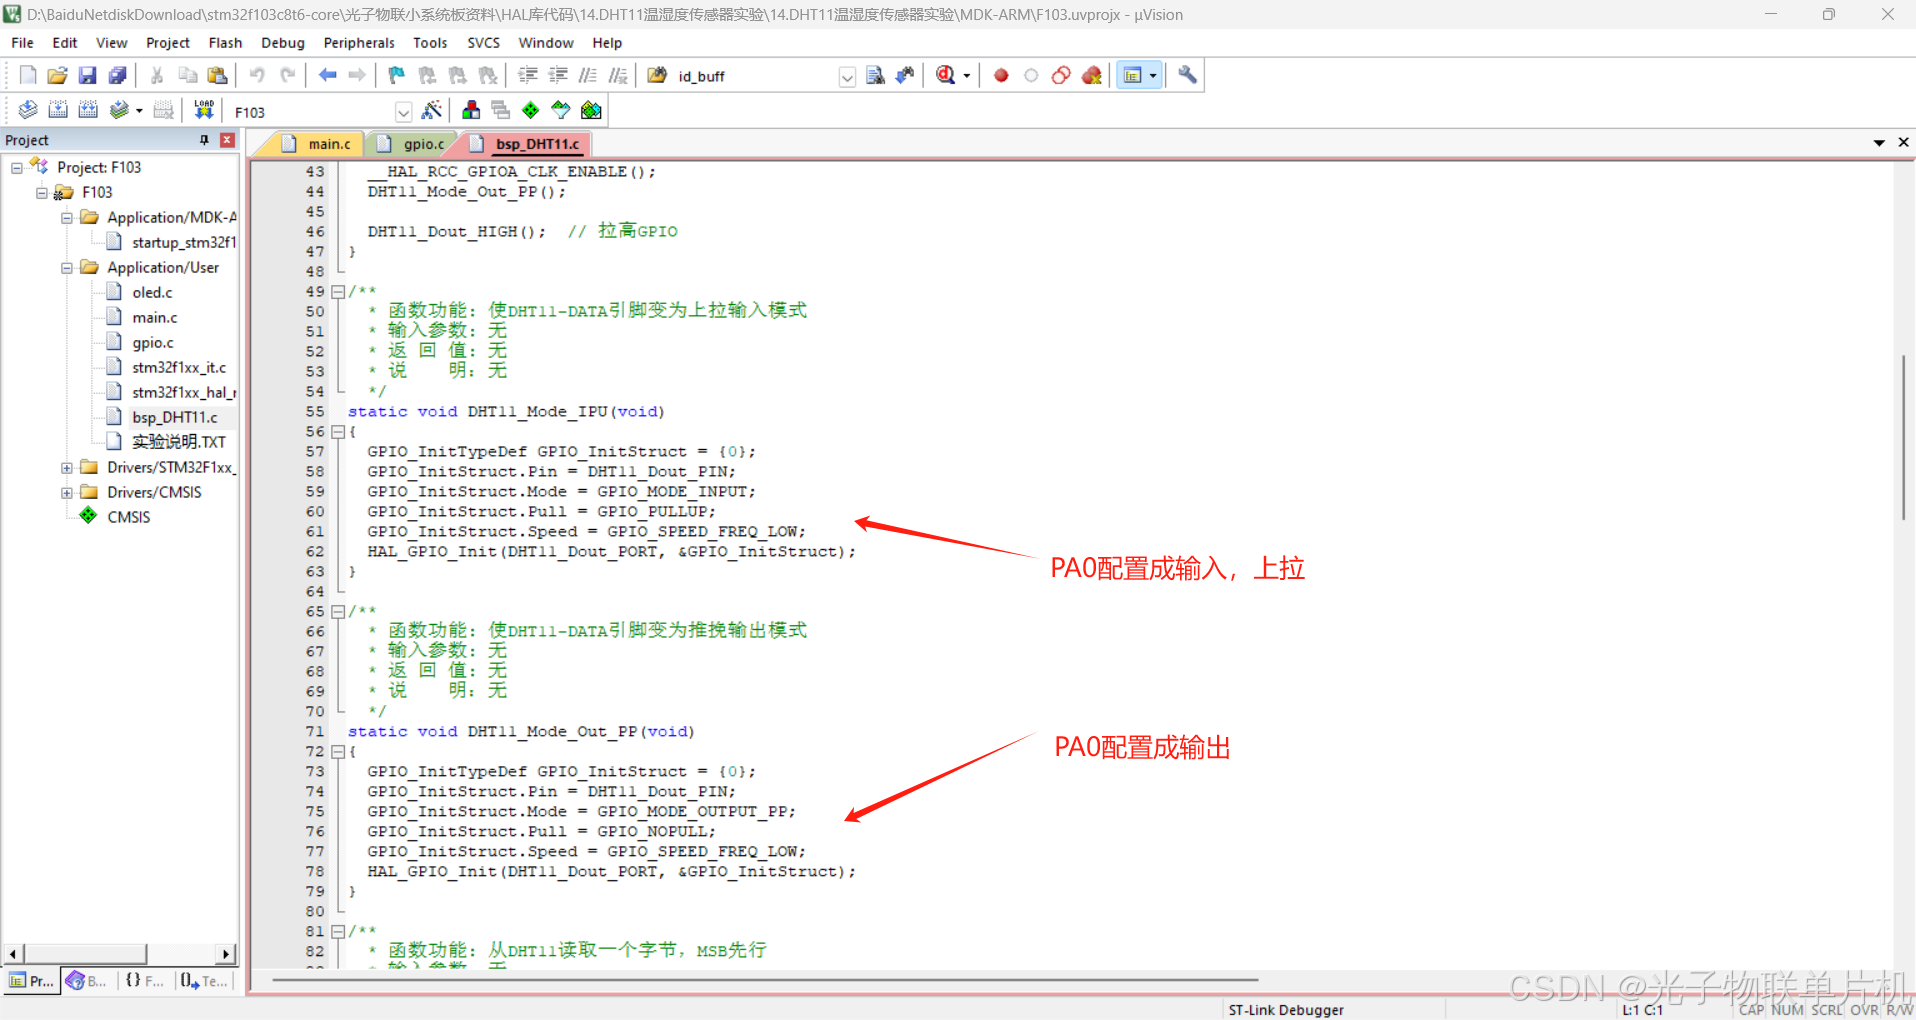1916x1020 pixels.
Task: Open a file with the folder icon
Action: click(x=58, y=75)
